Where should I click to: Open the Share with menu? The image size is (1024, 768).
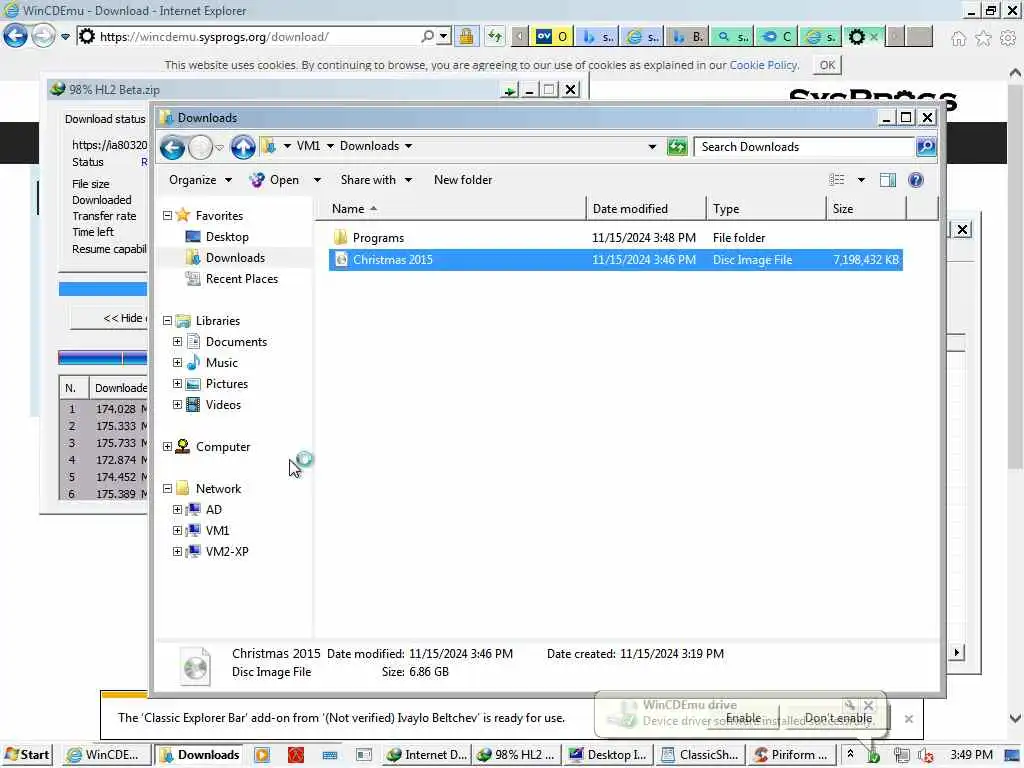point(376,180)
